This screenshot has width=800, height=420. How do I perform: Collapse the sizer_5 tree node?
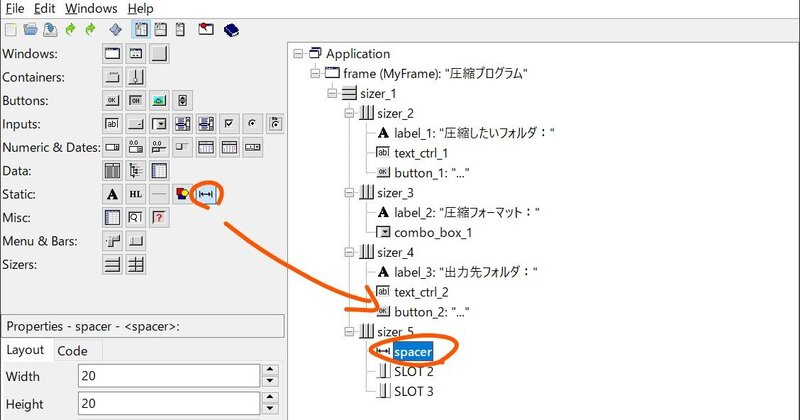point(349,331)
